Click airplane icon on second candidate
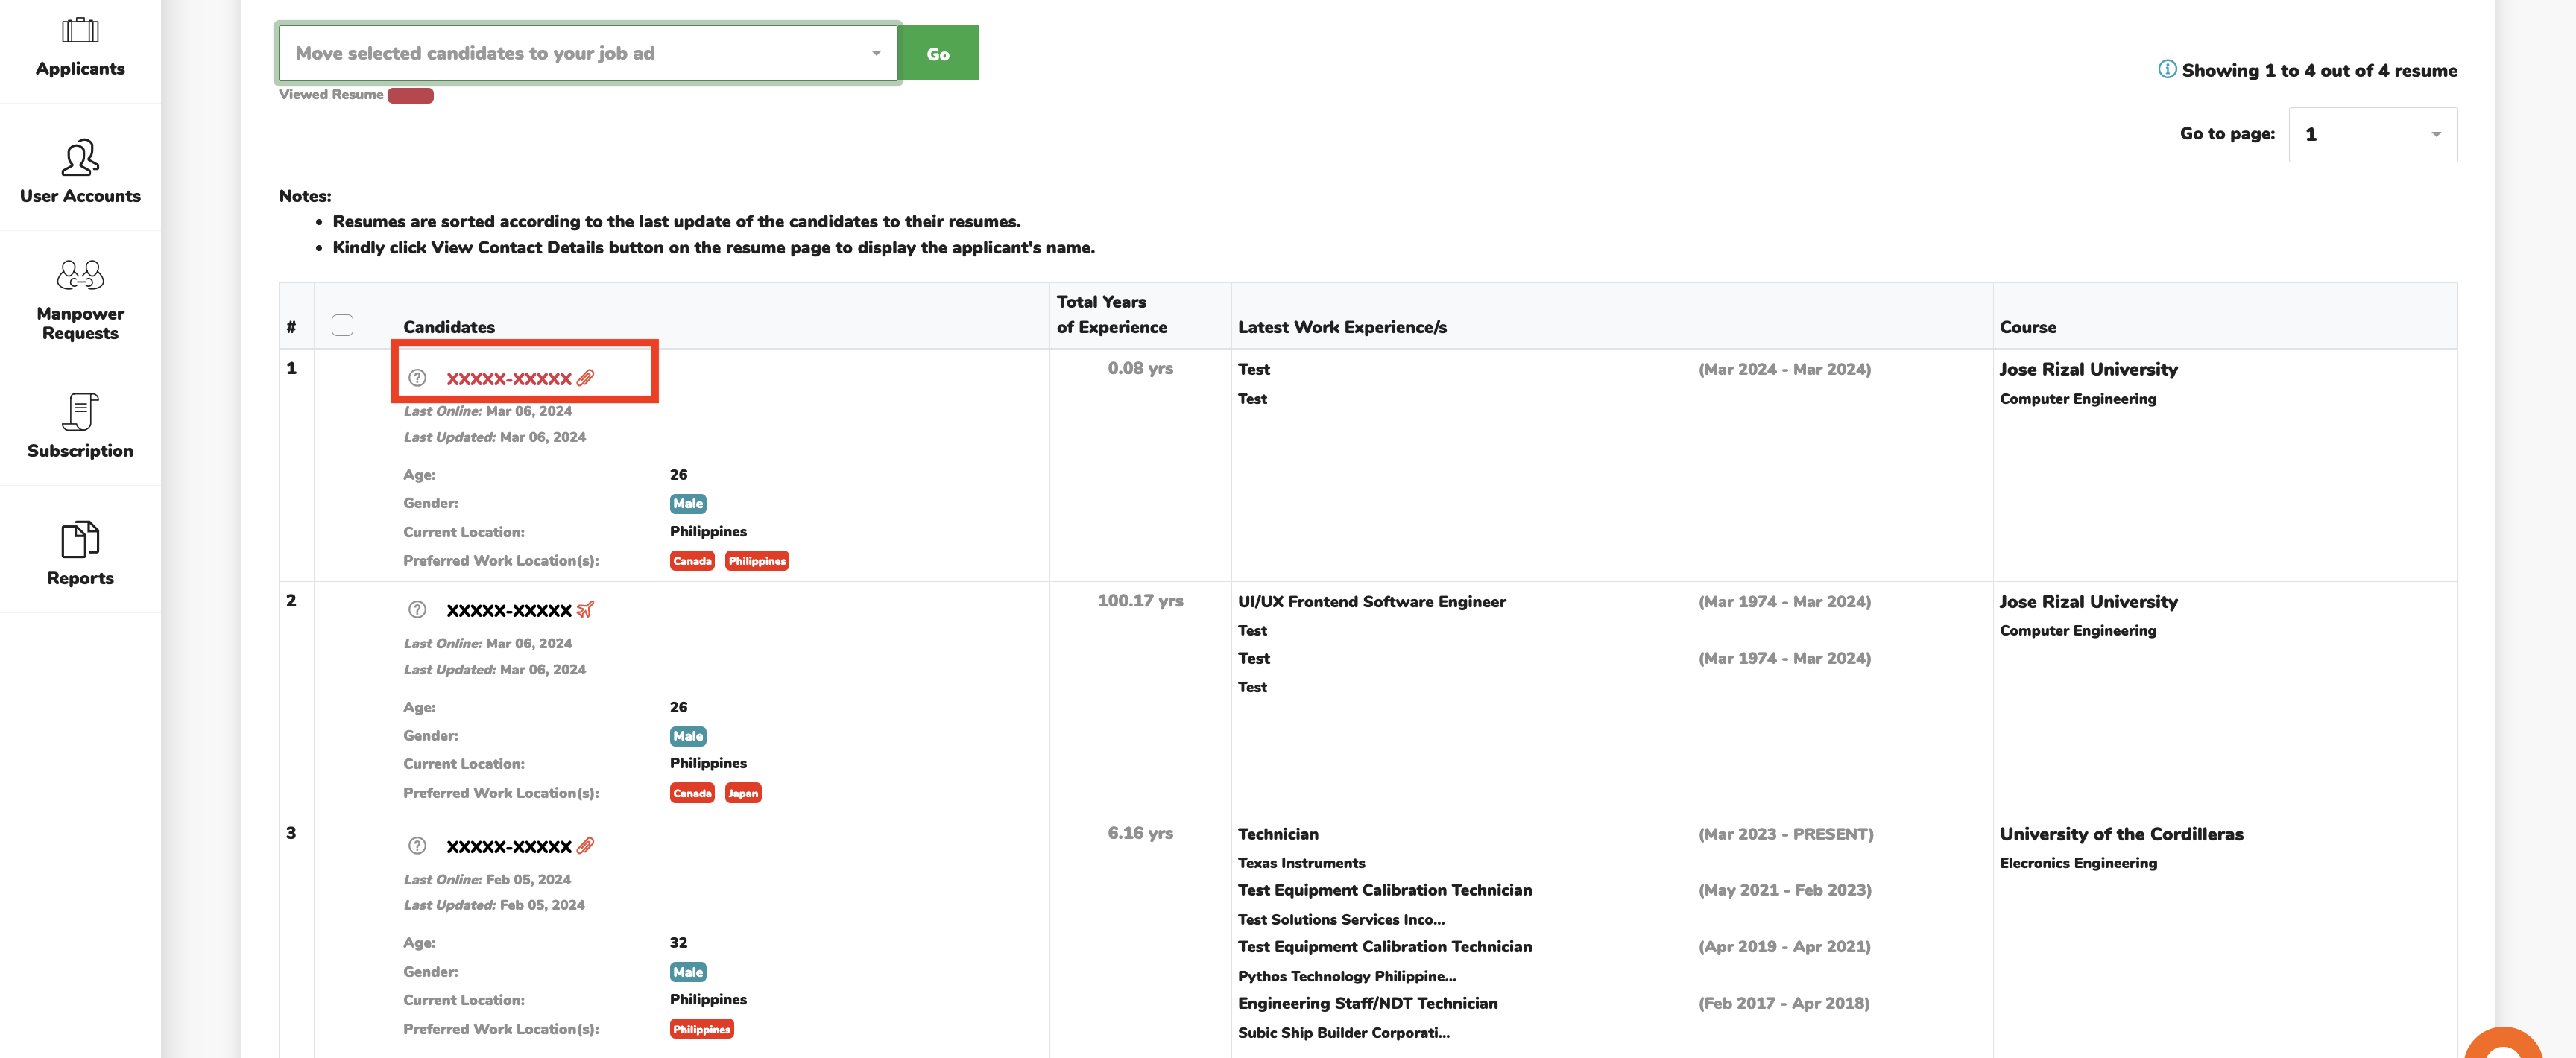This screenshot has height=1058, width=2576. coord(586,610)
